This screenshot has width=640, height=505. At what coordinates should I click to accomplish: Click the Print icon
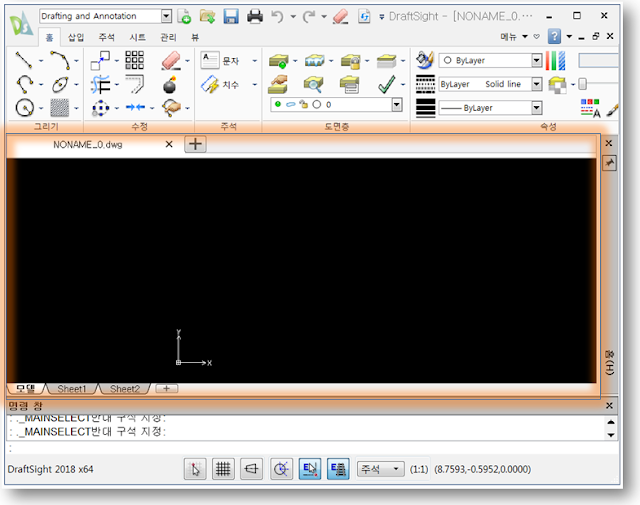click(x=255, y=16)
